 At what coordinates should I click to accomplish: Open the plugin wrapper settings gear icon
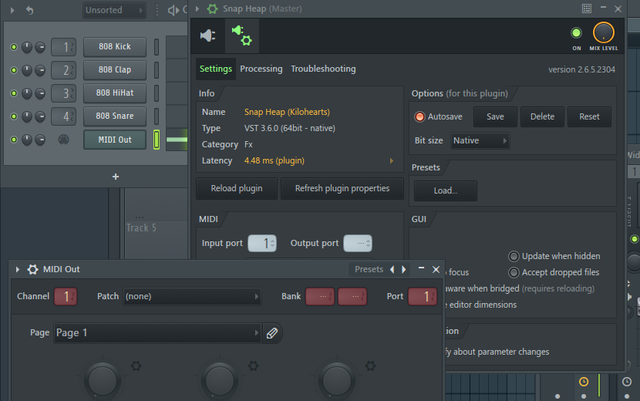(242, 36)
